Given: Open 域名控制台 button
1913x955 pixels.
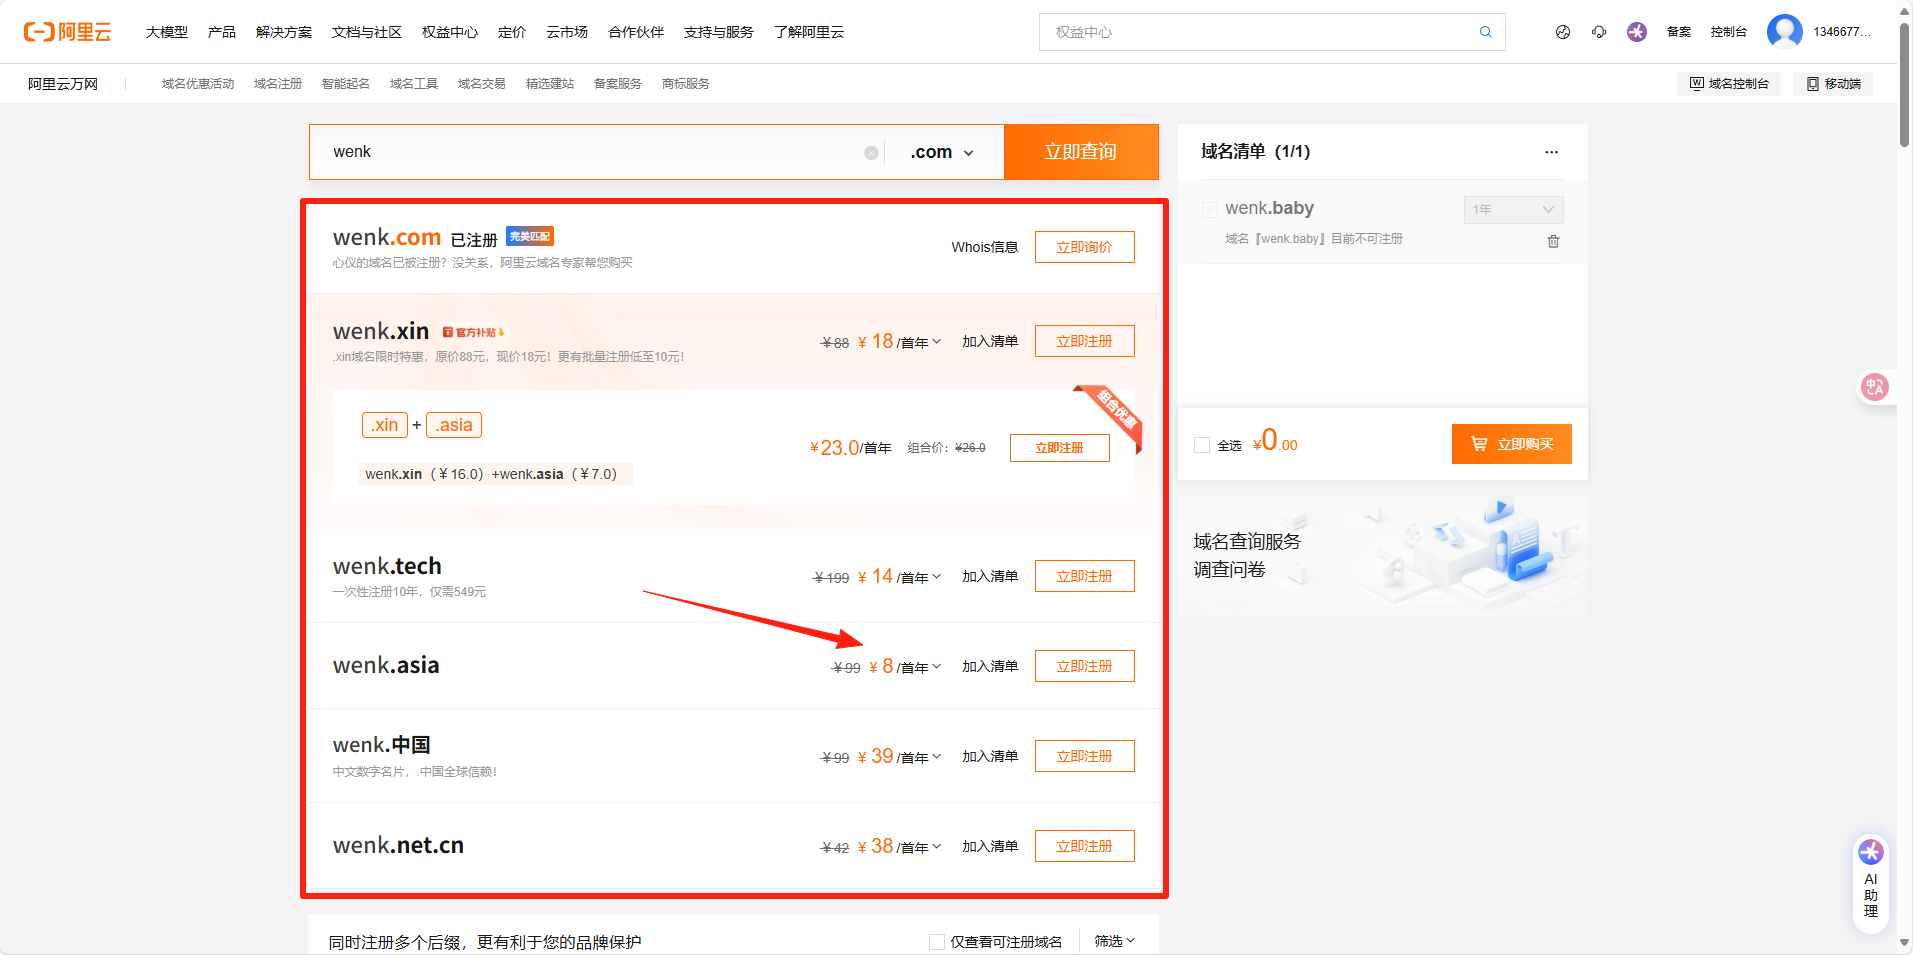Looking at the screenshot, I should tap(1729, 84).
